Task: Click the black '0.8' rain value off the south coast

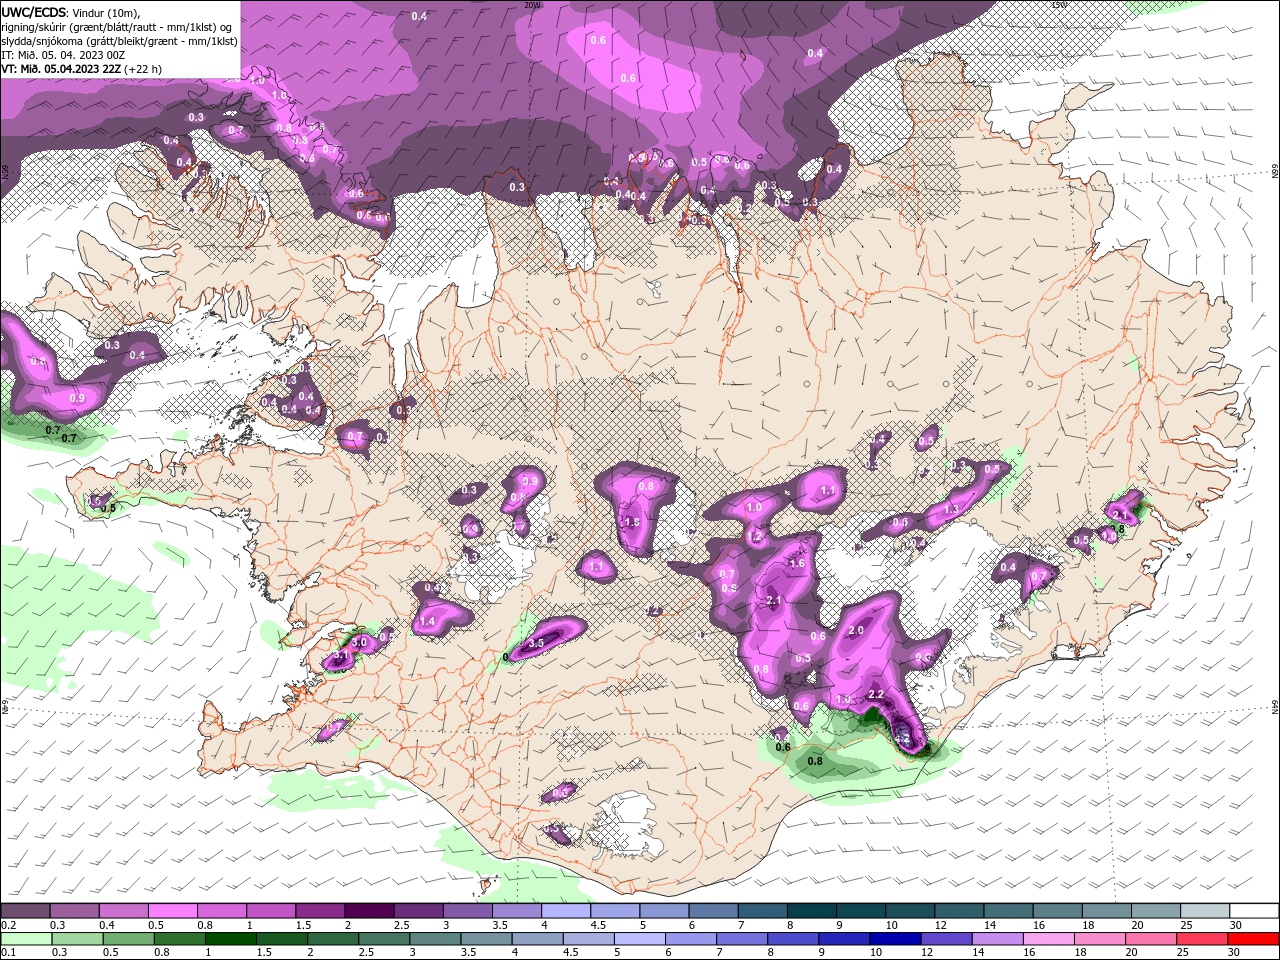Action: point(815,761)
